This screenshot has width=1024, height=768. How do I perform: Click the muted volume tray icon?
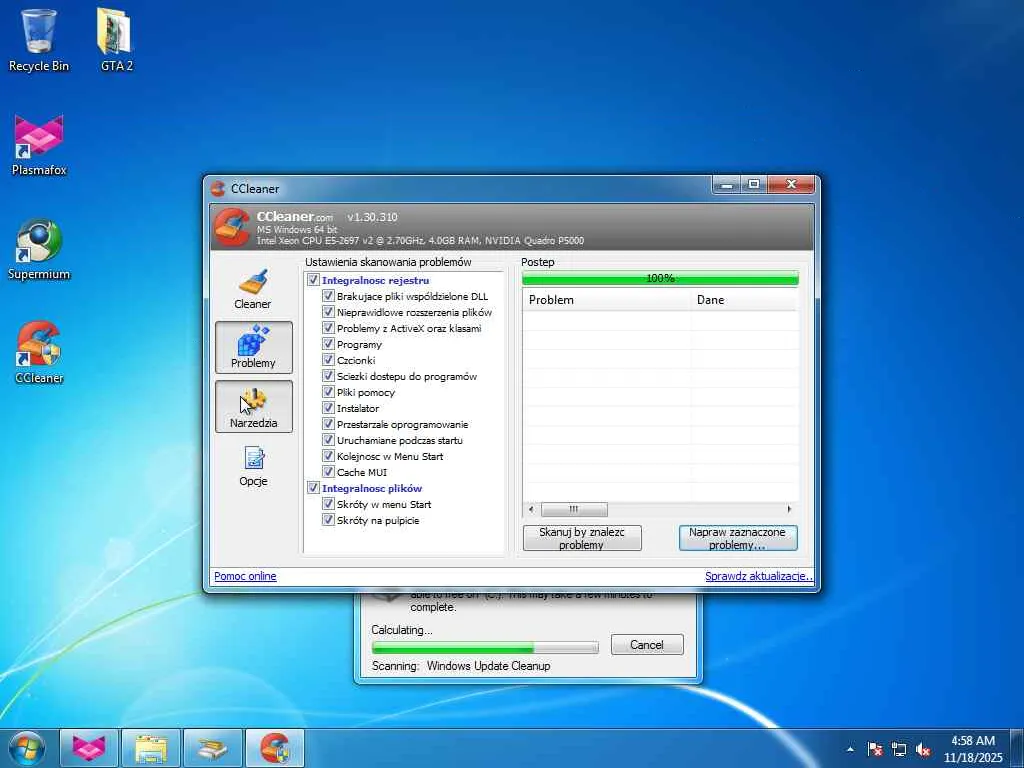click(923, 749)
